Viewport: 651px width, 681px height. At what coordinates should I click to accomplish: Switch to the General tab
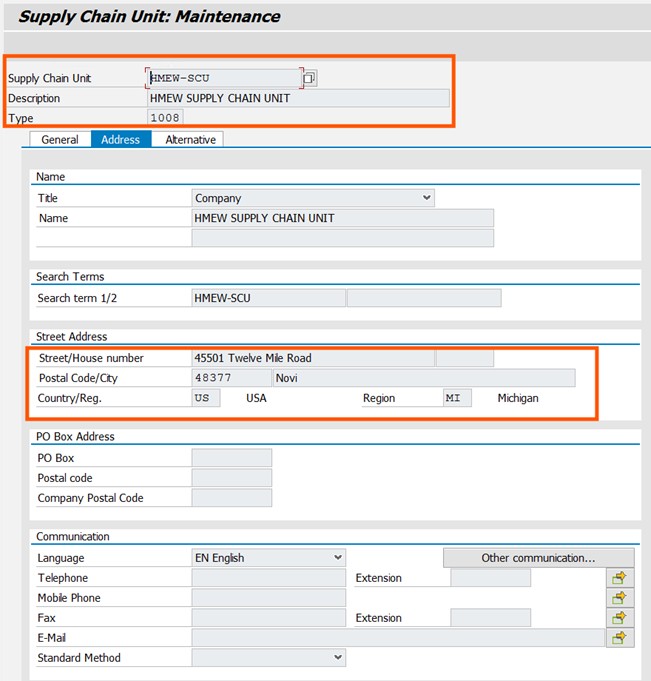pos(60,140)
